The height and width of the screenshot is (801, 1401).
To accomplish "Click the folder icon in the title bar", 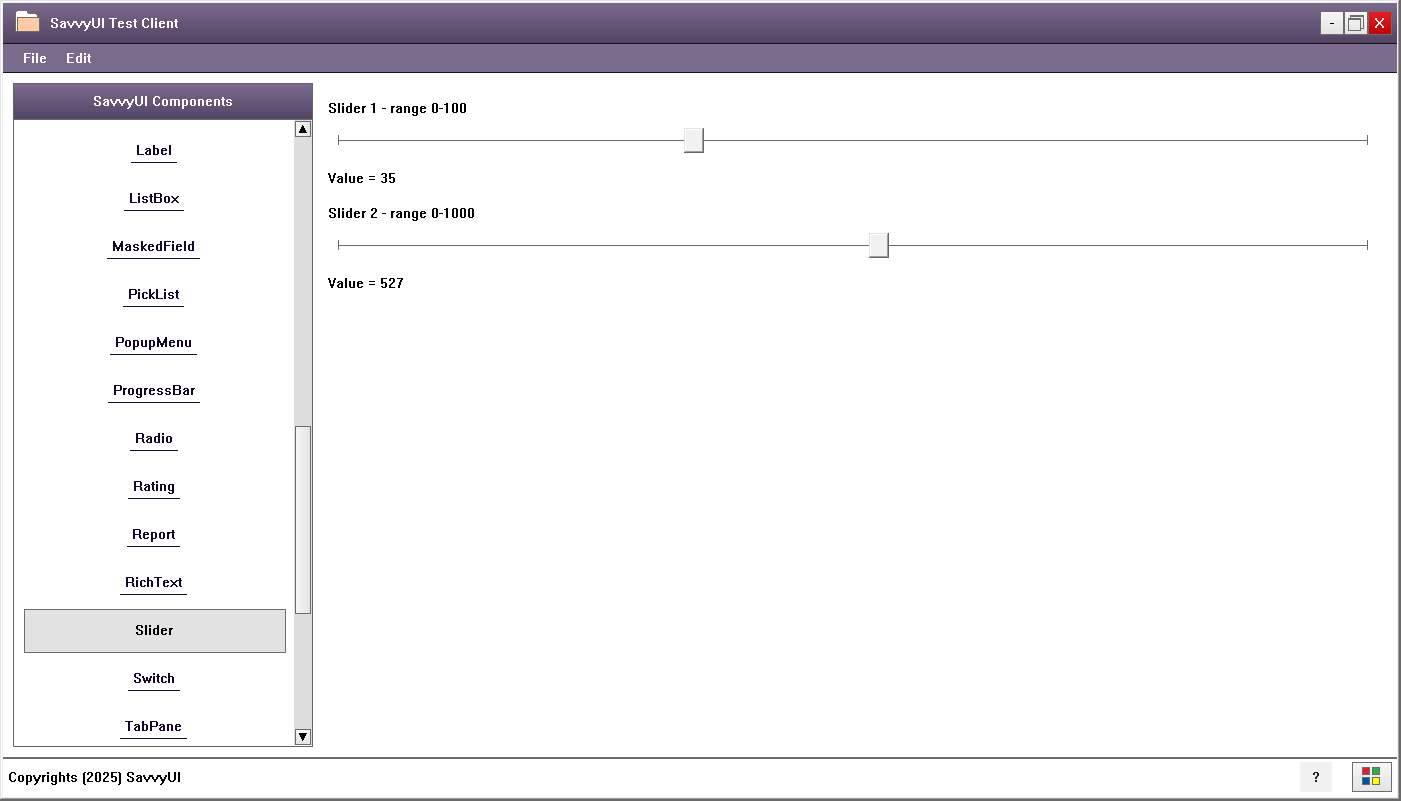I will 29,21.
